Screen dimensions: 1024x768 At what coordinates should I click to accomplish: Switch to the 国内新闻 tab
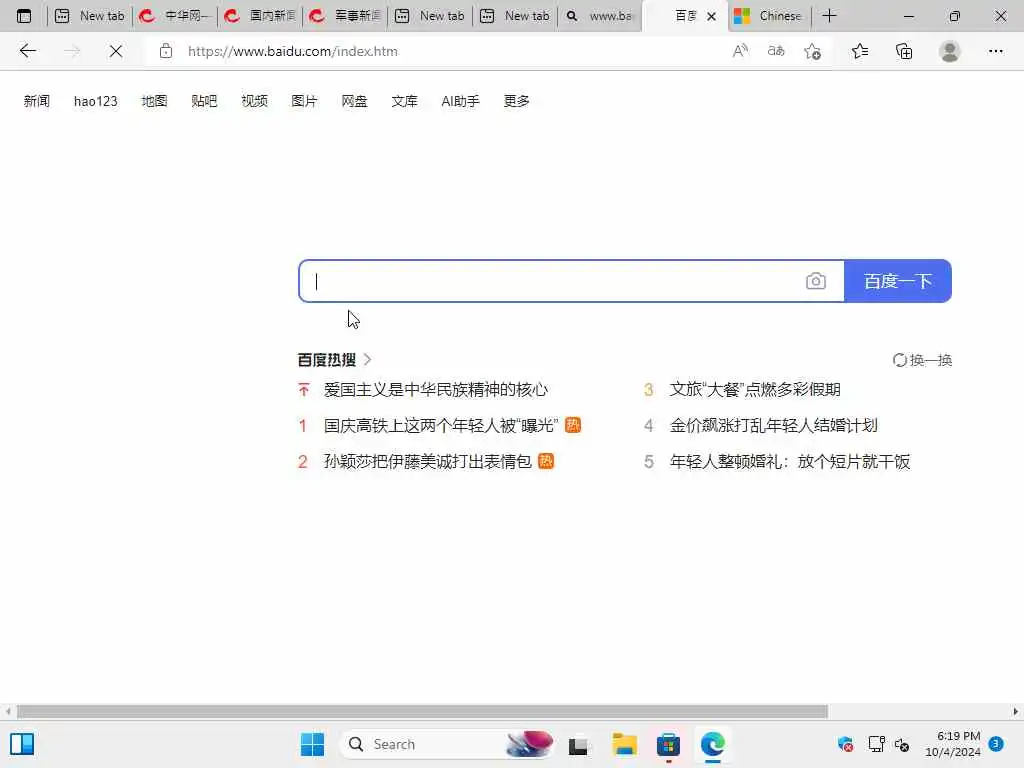coord(259,16)
